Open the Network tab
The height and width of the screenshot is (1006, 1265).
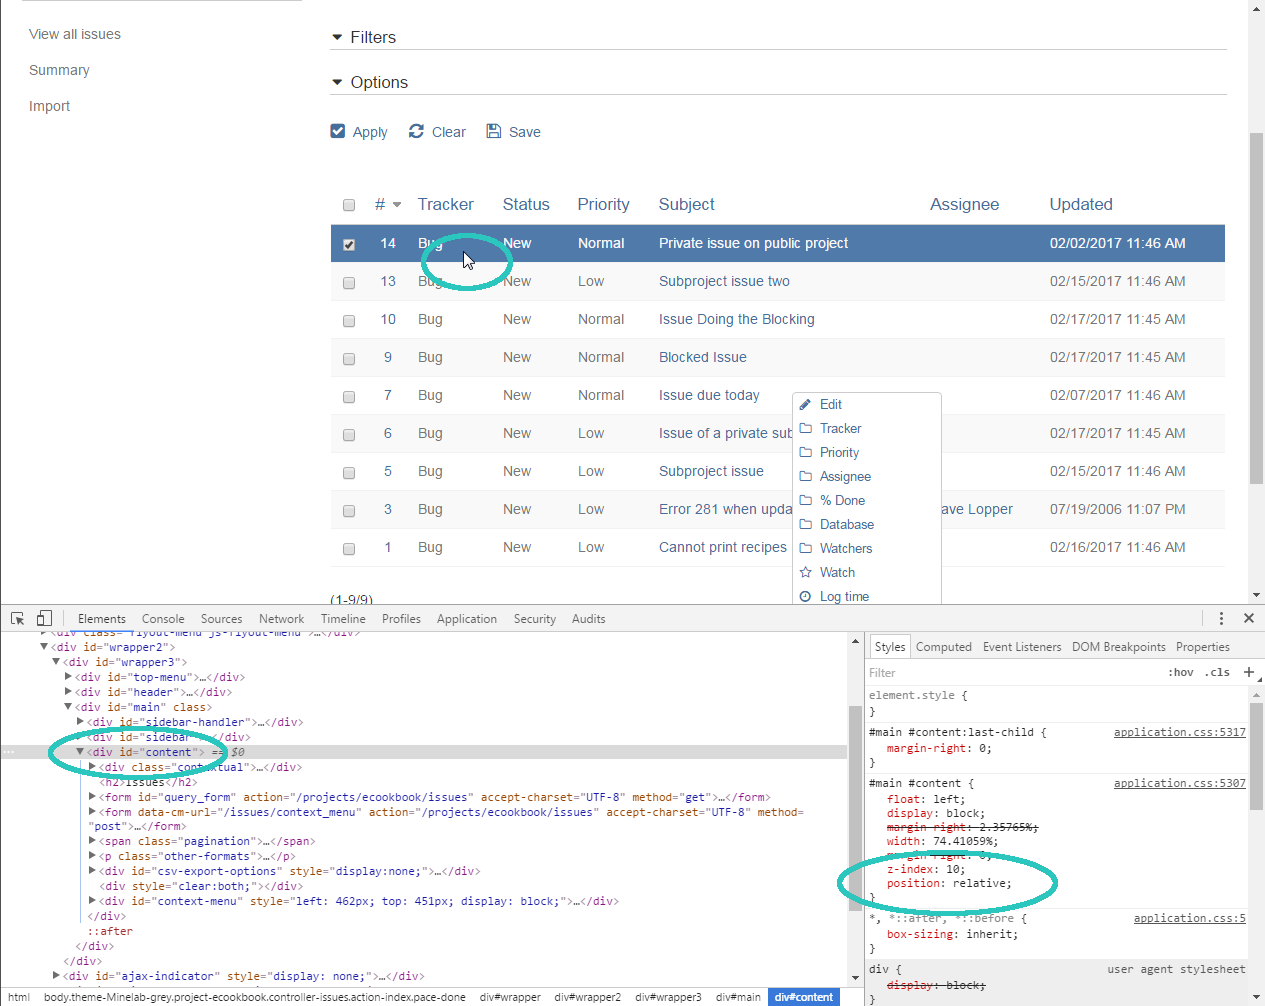281,619
